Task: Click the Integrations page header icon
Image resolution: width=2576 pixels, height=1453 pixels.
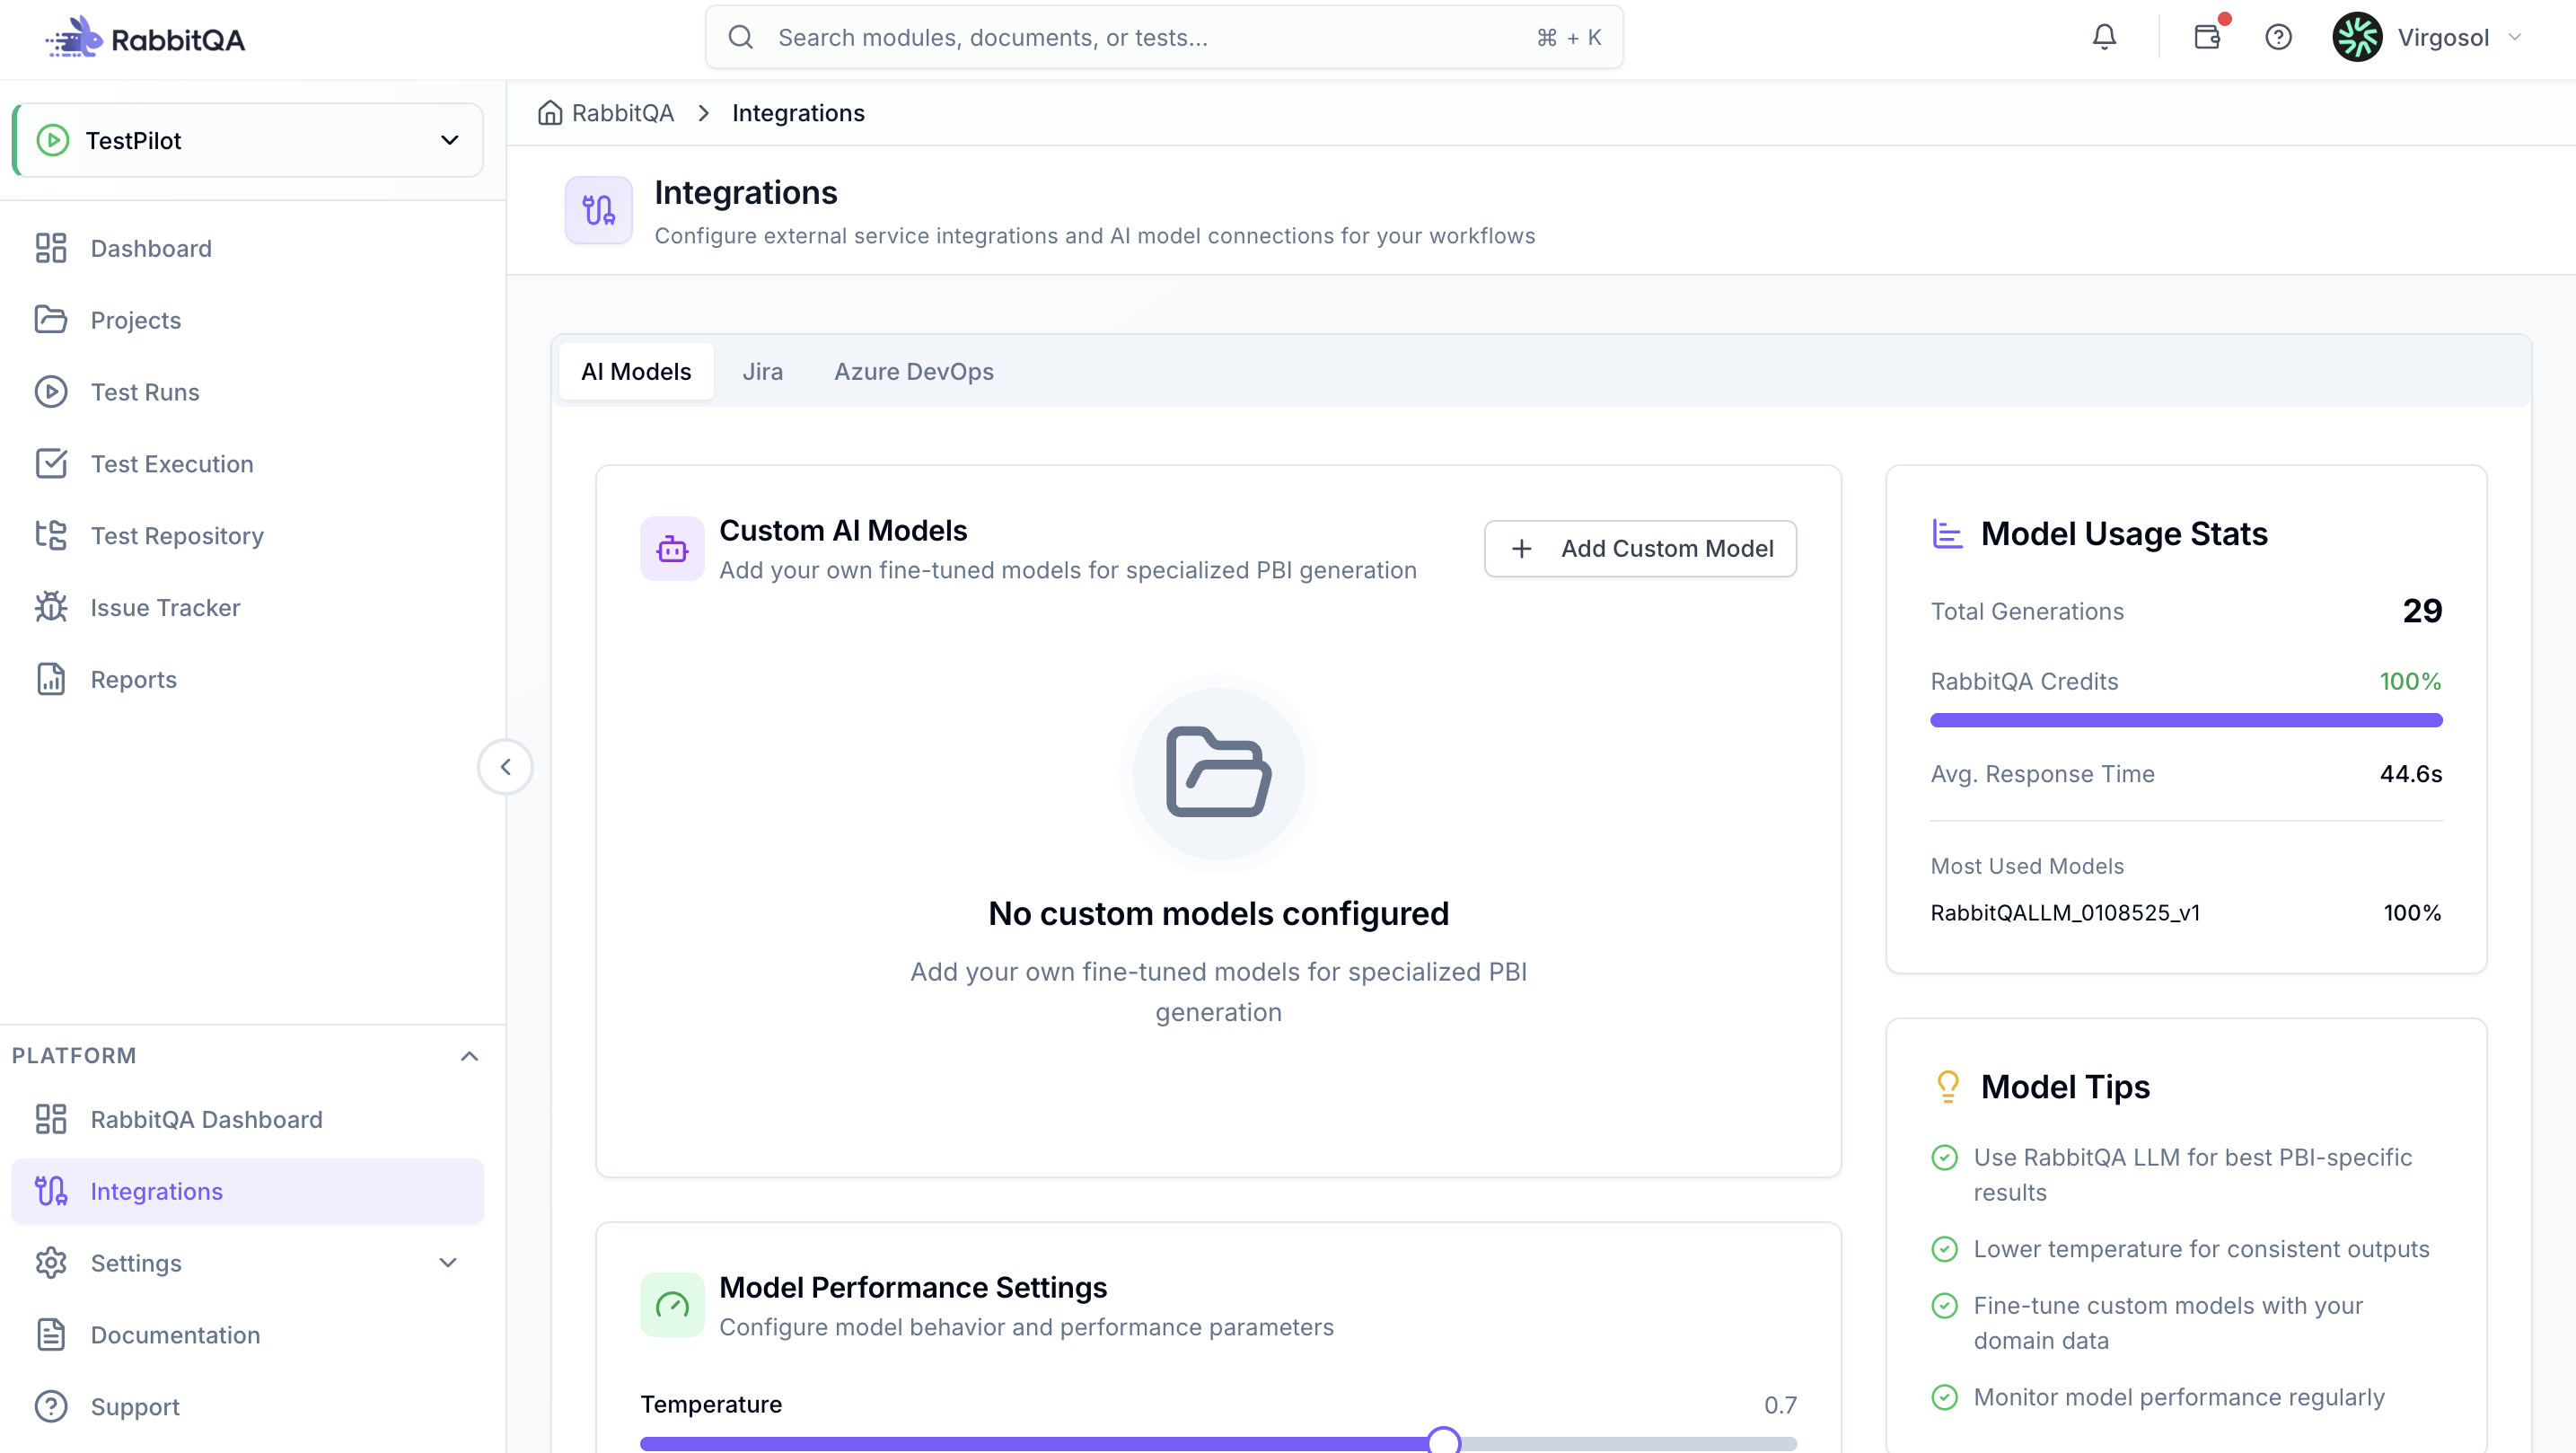Action: click(598, 210)
